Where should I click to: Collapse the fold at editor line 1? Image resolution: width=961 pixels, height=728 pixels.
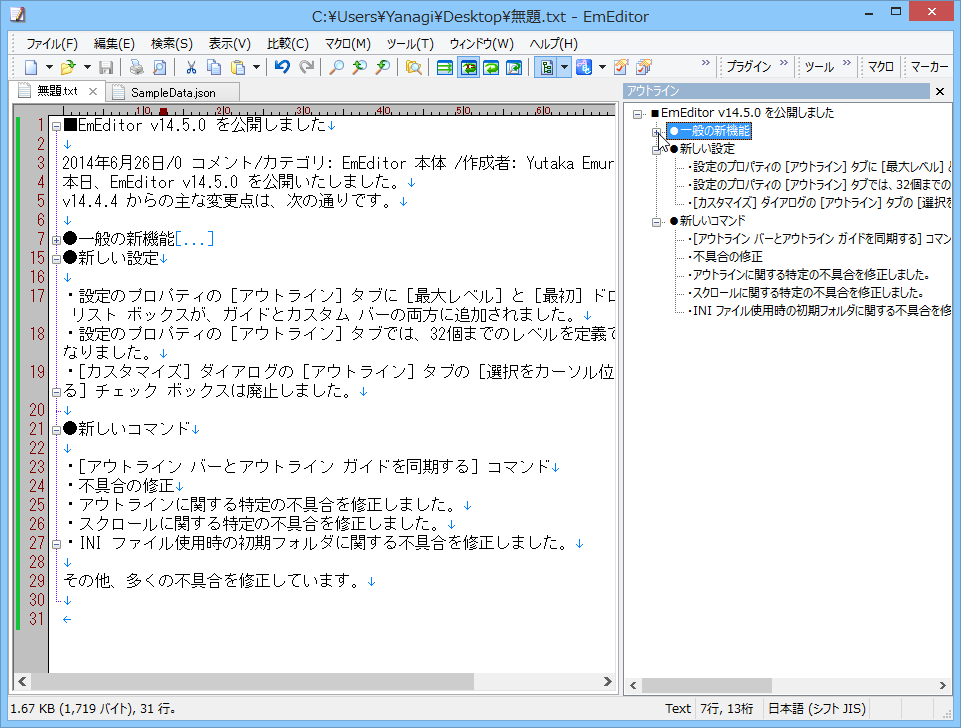pyautogui.click(x=56, y=127)
